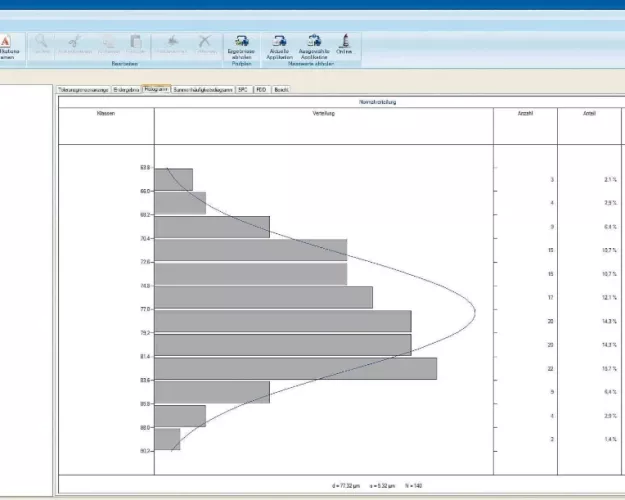The image size is (625, 500).
Task: Select the Aktuelle Applikation icon
Action: tap(279, 41)
